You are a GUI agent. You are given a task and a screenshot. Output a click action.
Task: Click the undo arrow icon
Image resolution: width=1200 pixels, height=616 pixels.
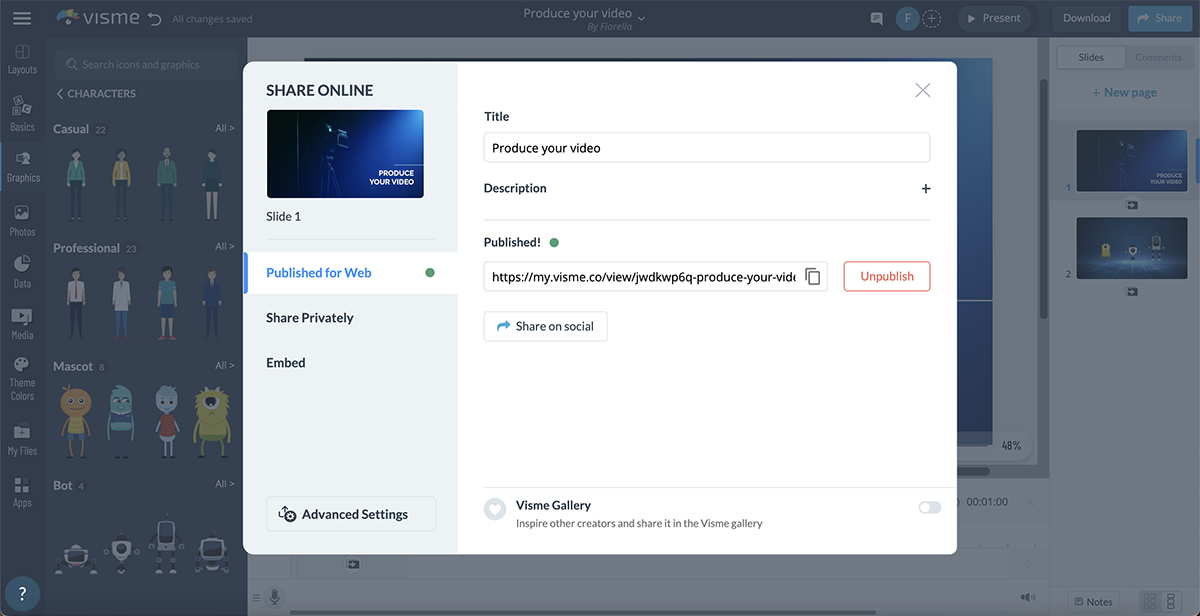153,18
